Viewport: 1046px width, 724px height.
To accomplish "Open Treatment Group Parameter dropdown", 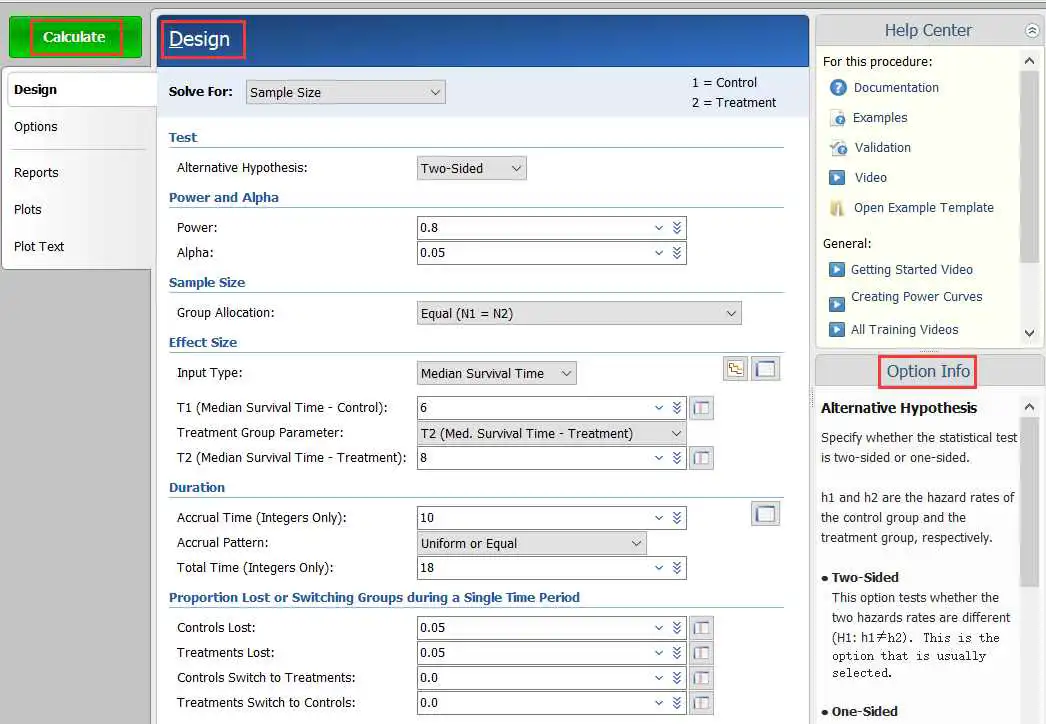I will coord(552,434).
